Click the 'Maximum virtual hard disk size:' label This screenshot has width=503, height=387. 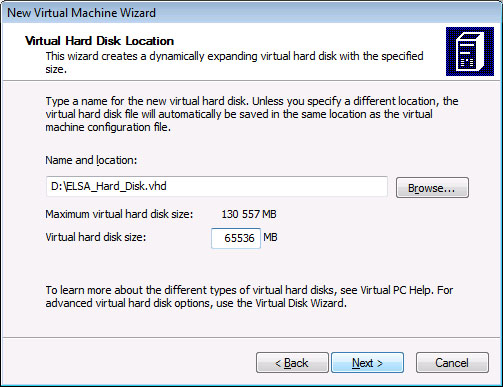tap(119, 214)
